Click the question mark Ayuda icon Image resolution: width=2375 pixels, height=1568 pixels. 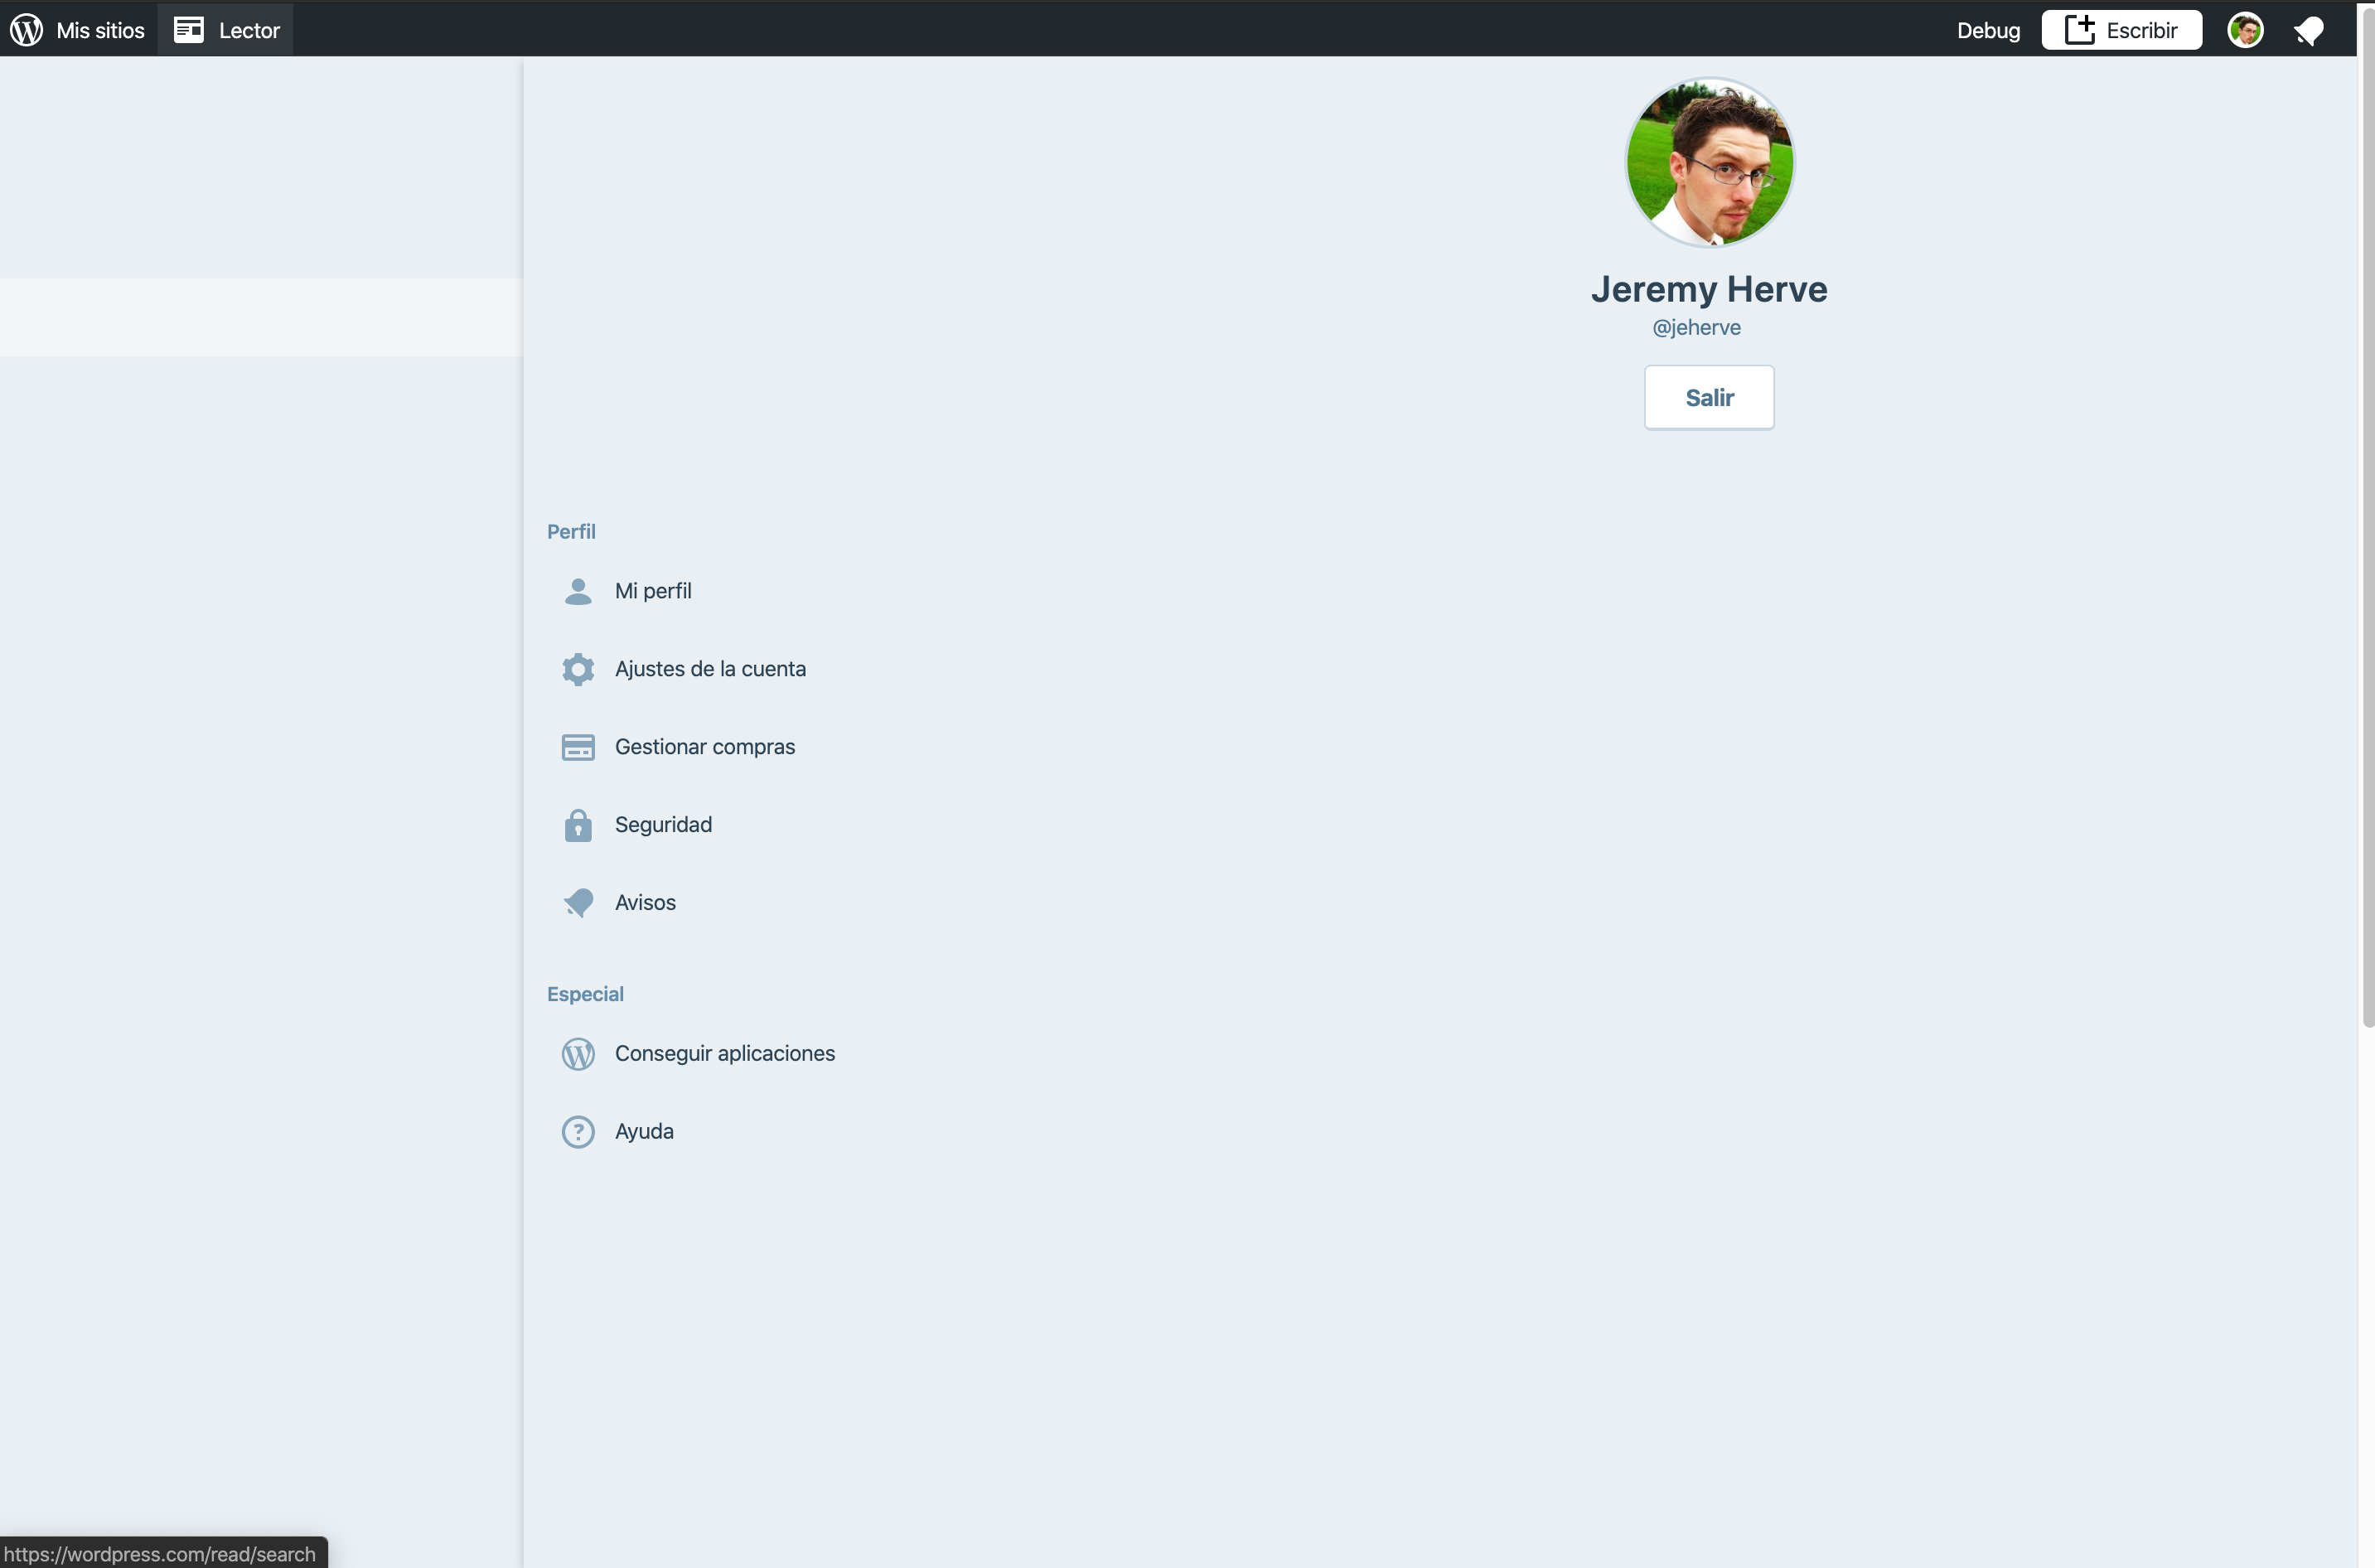[578, 1132]
